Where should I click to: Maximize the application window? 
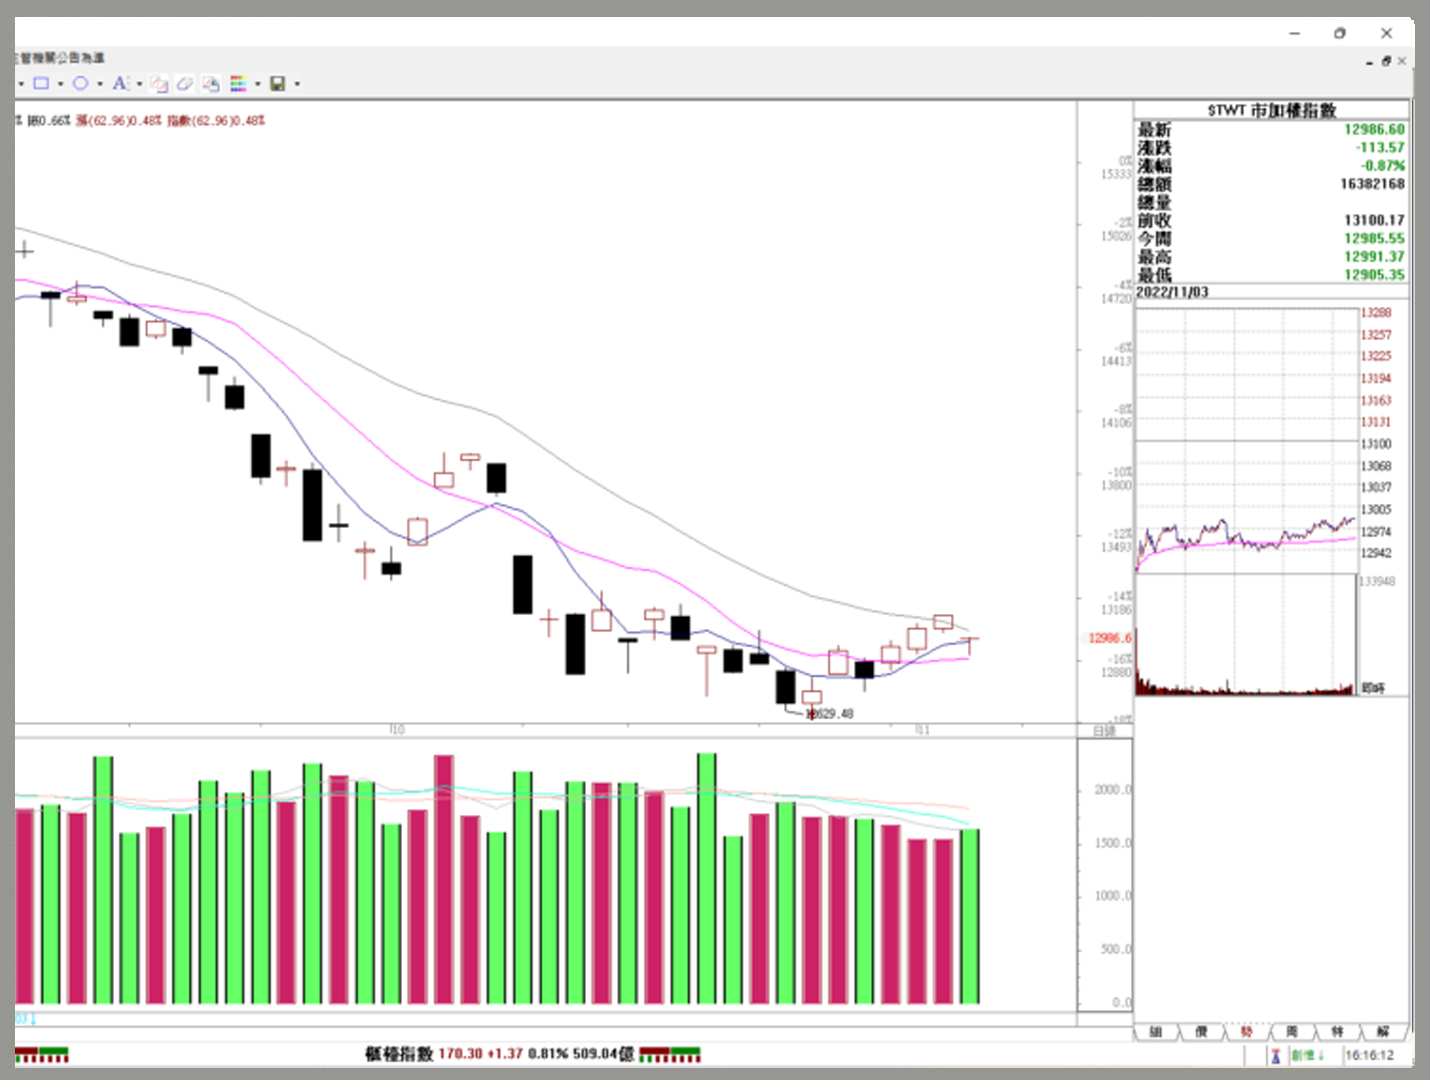(x=1340, y=33)
